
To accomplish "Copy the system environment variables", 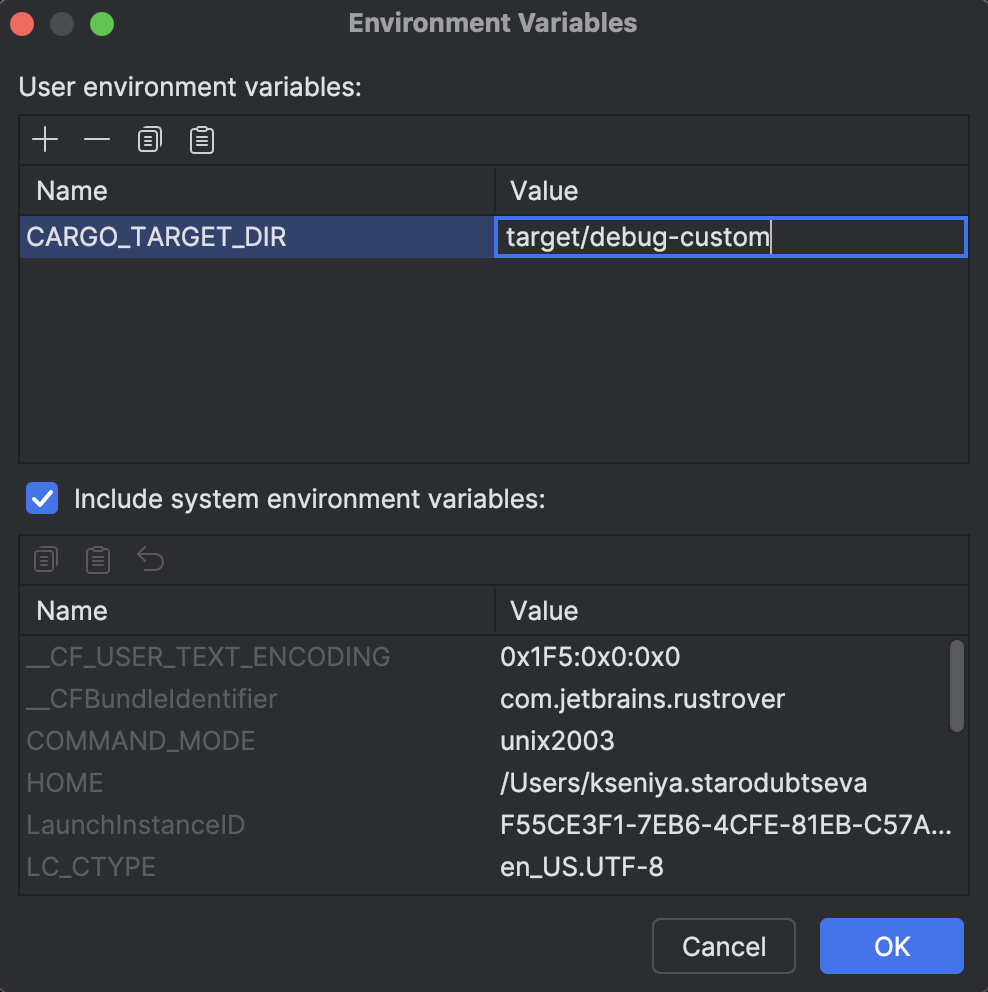I will coord(45,560).
